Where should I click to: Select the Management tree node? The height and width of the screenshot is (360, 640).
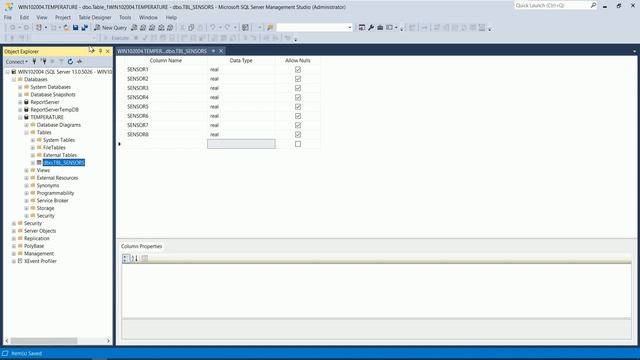click(39, 253)
